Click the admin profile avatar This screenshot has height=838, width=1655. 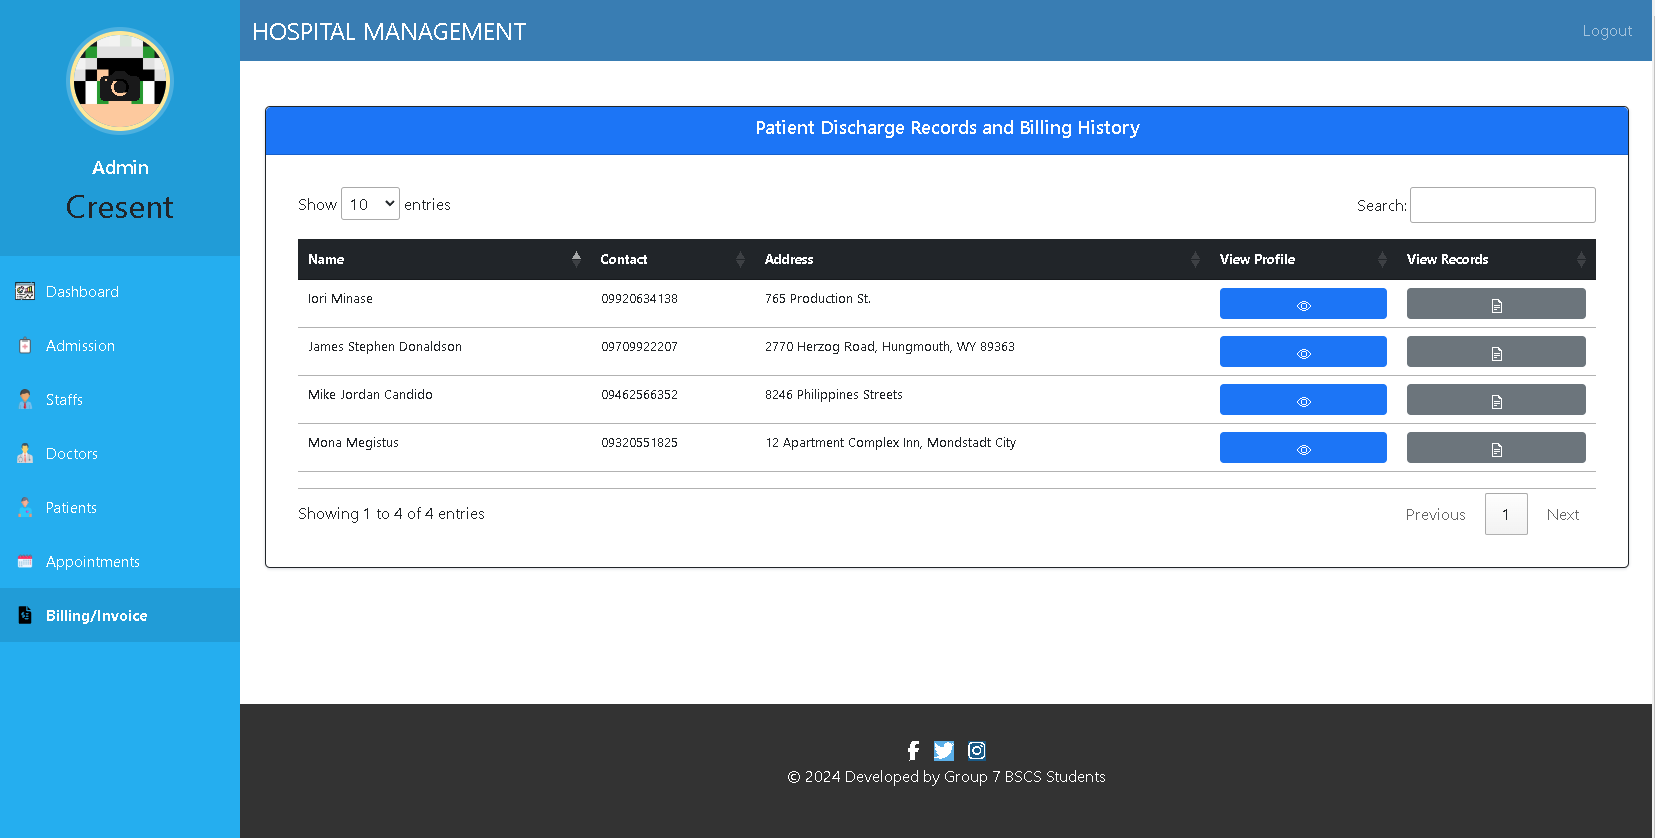tap(120, 82)
